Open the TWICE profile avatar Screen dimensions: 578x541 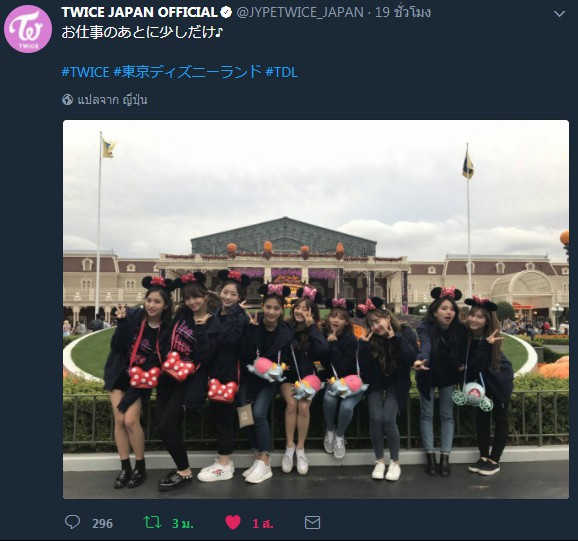(x=28, y=29)
